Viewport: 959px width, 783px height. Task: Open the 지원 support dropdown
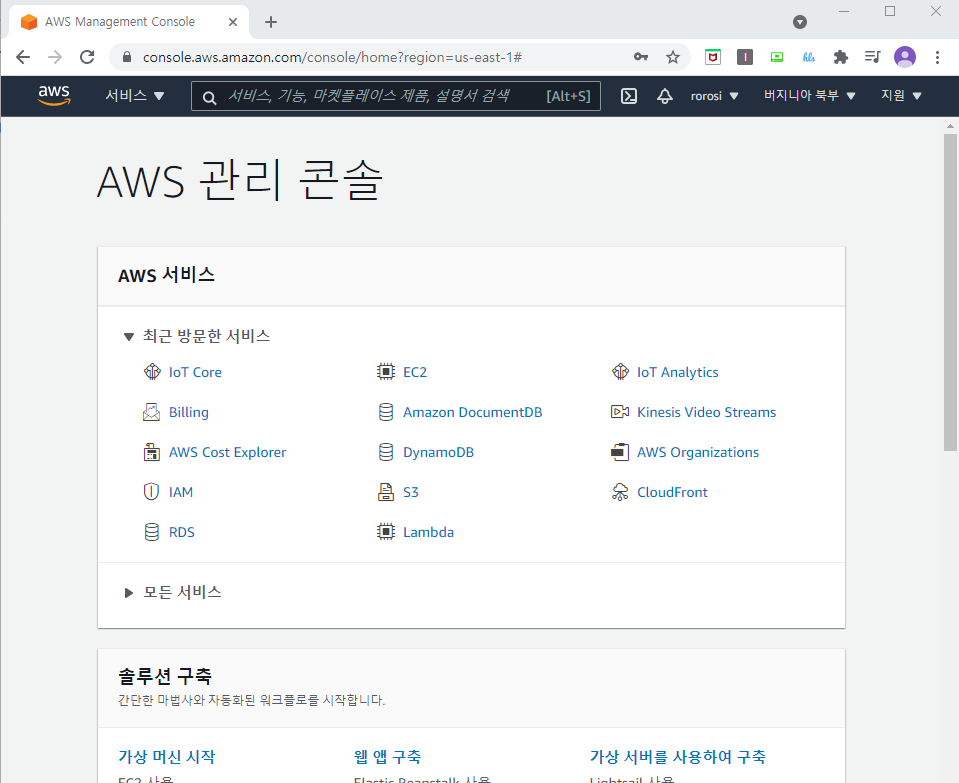tap(901, 95)
